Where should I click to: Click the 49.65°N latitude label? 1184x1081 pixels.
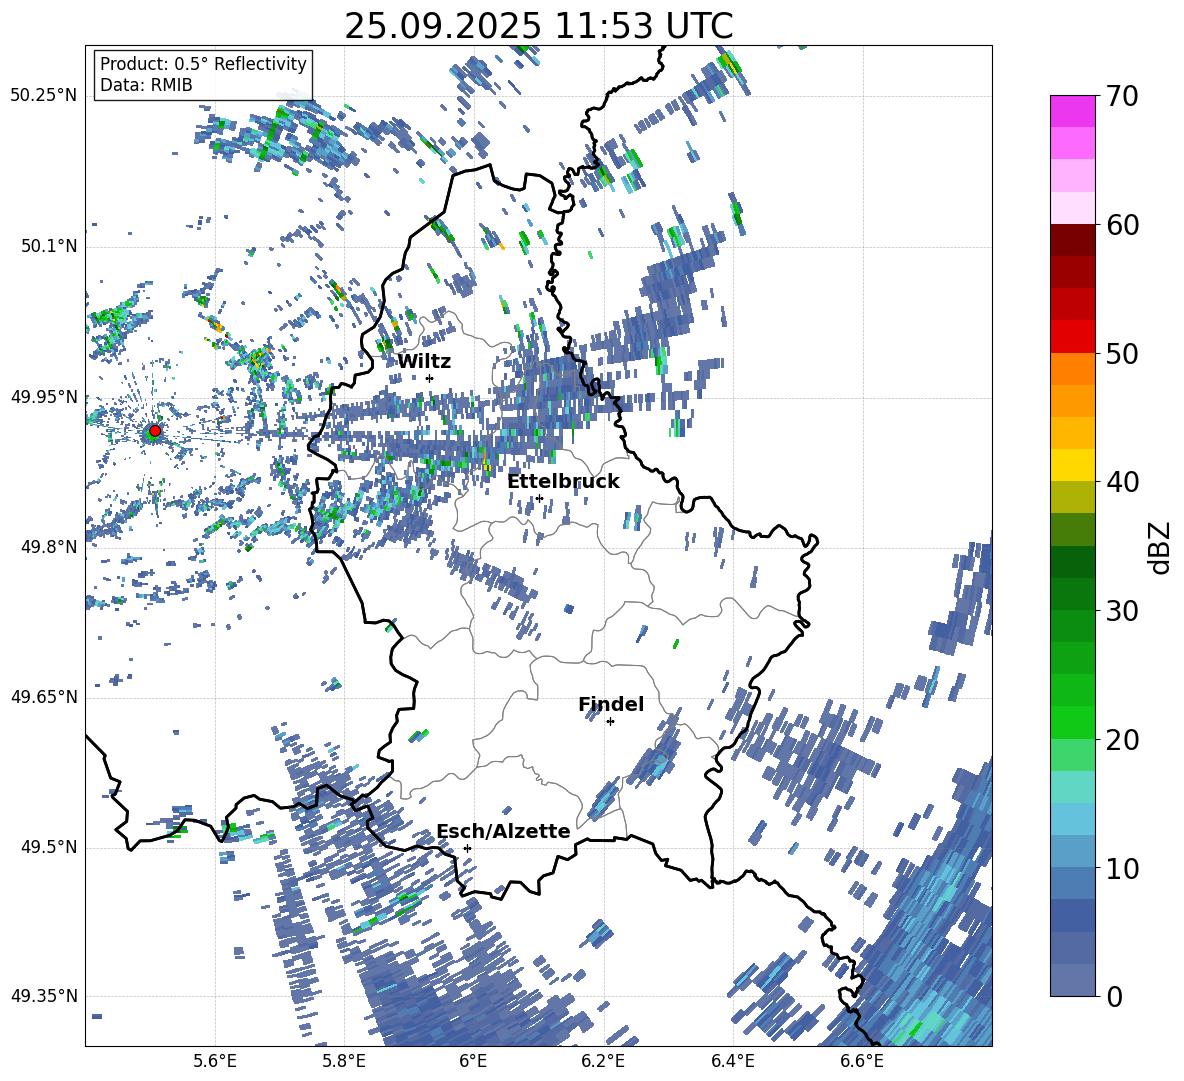[44, 697]
